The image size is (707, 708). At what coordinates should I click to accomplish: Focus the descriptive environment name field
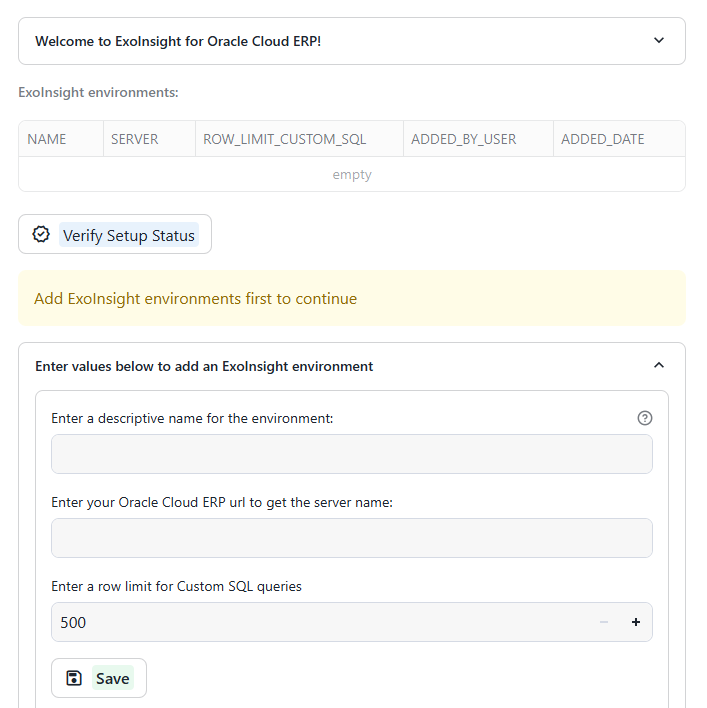pyautogui.click(x=352, y=454)
